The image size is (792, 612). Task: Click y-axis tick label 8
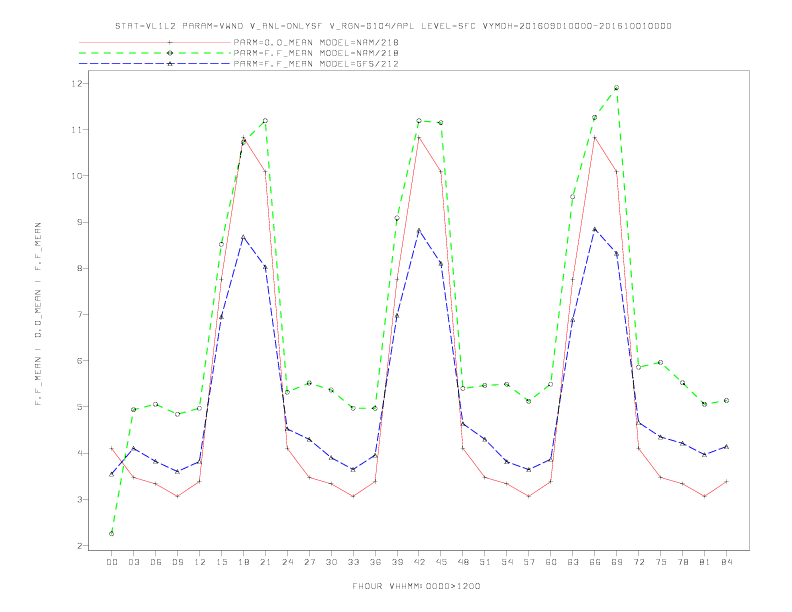(x=79, y=268)
